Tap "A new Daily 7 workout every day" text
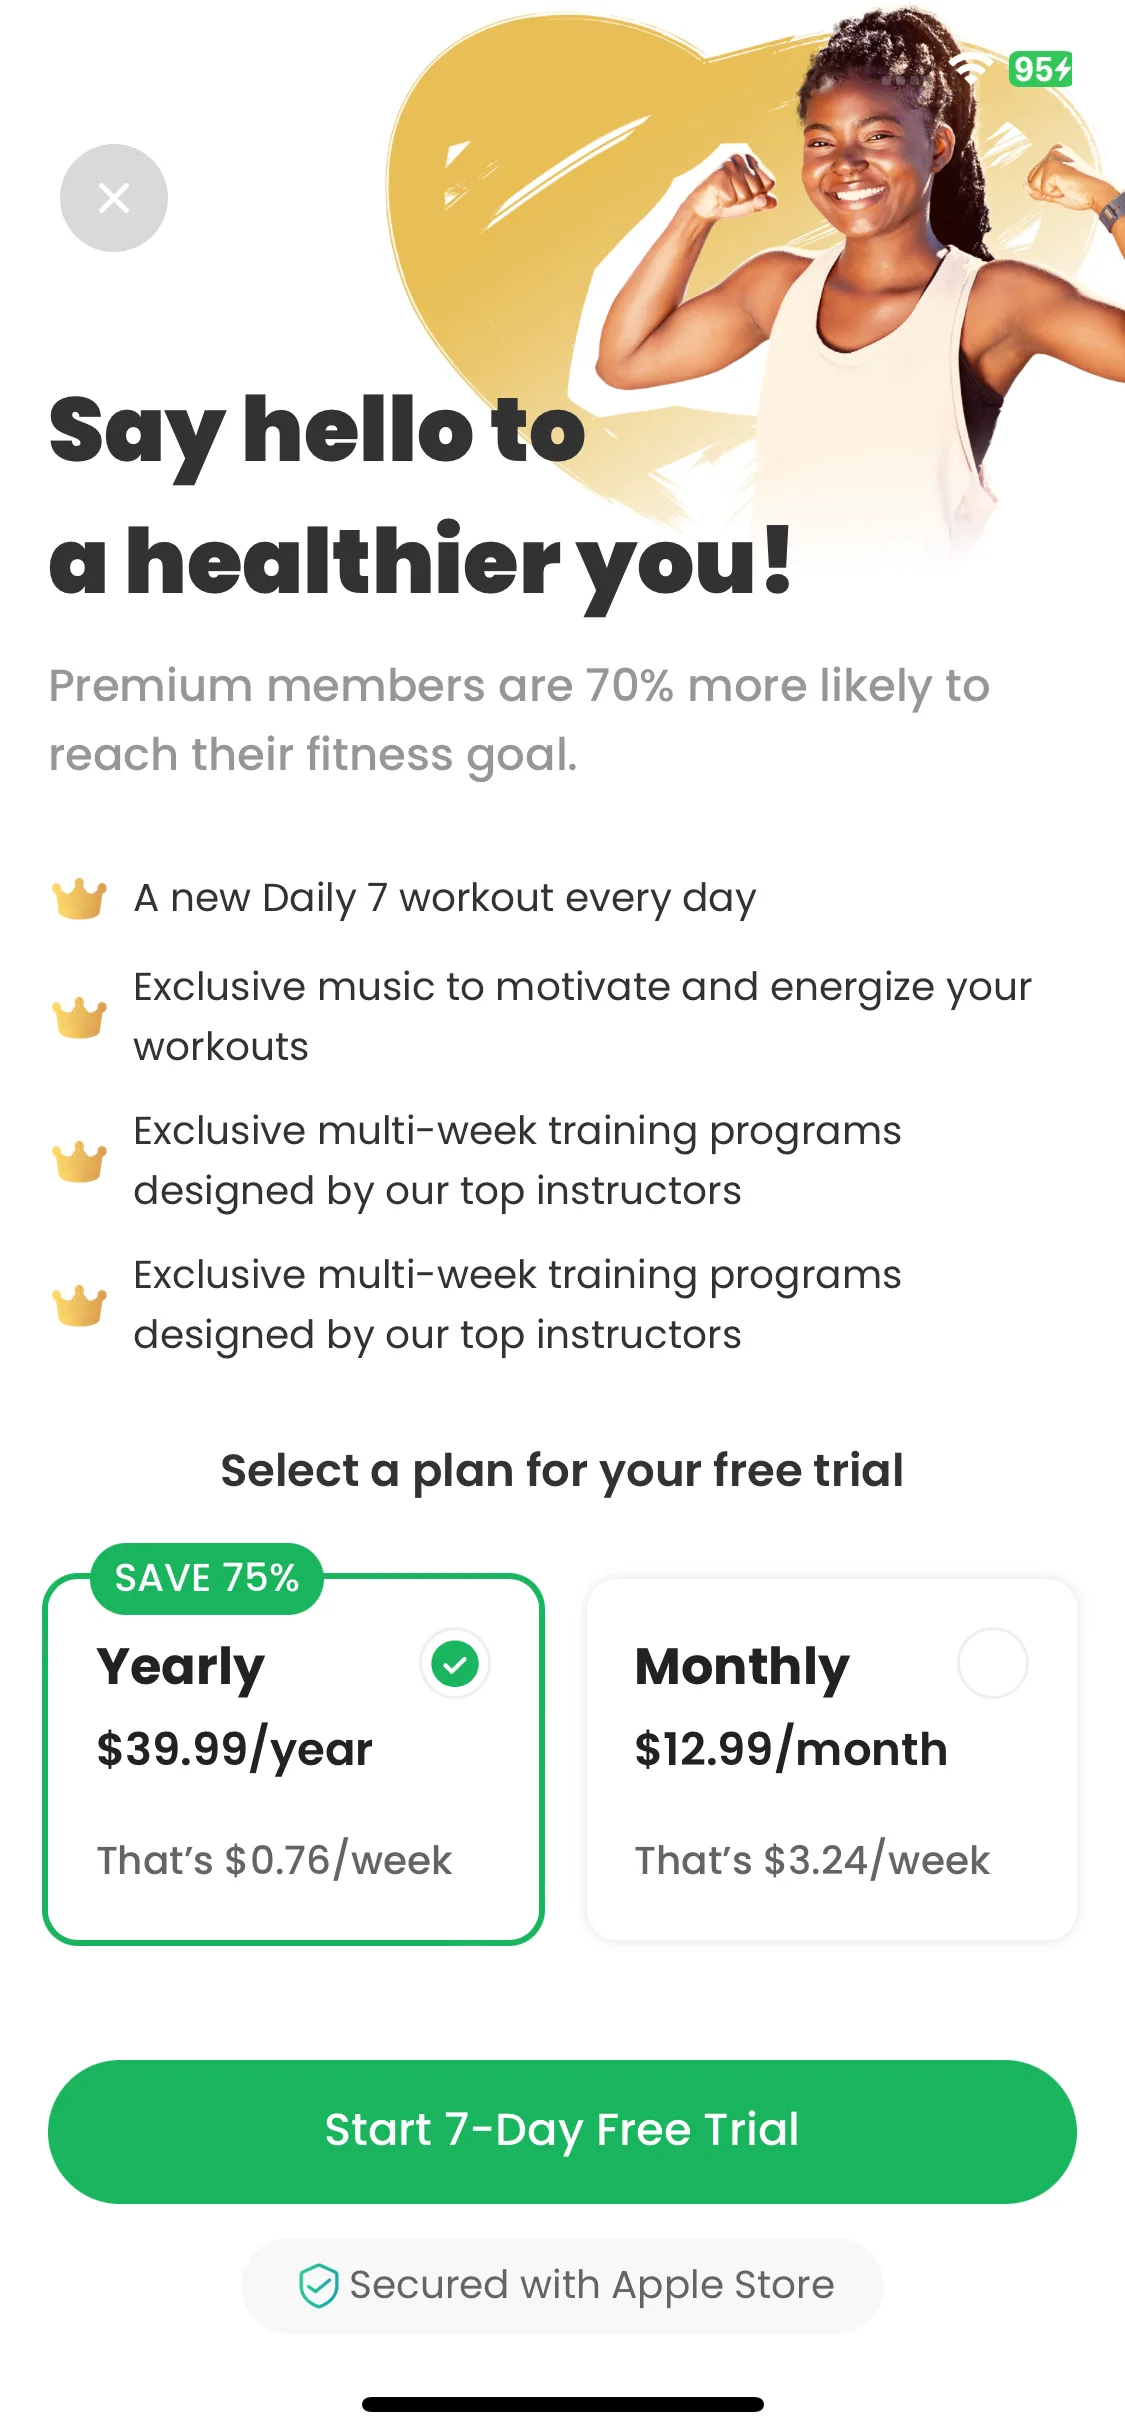The width and height of the screenshot is (1125, 2436). [445, 898]
